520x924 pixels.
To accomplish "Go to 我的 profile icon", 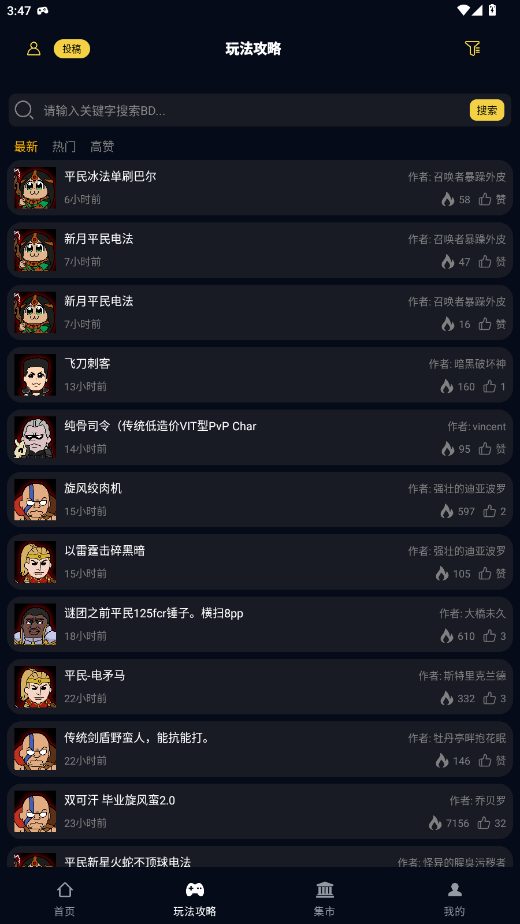I will 454,889.
